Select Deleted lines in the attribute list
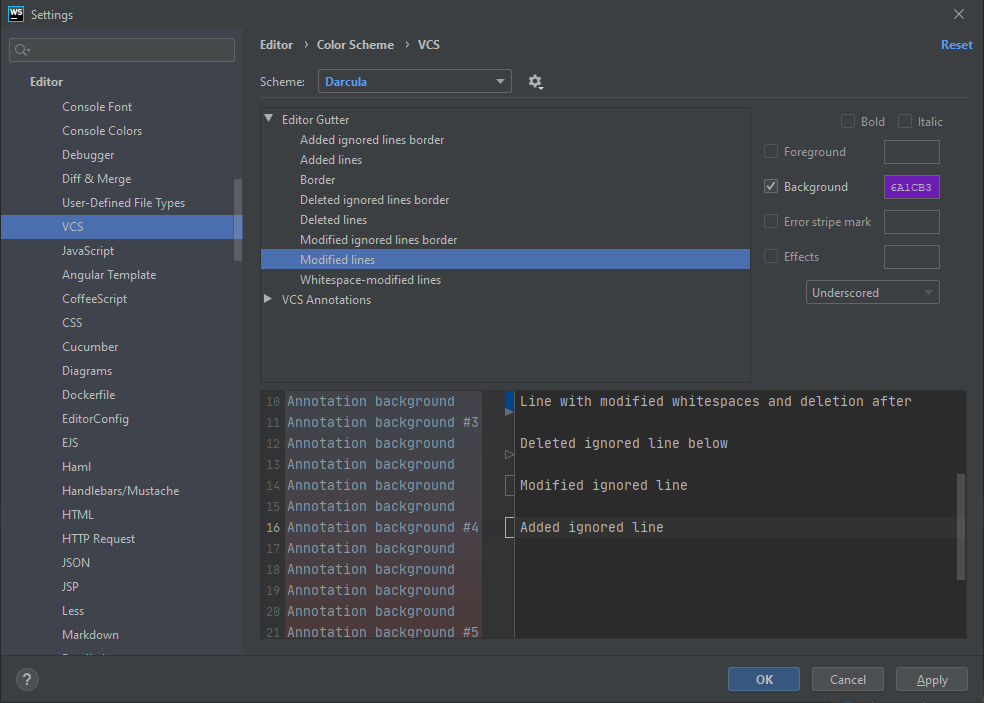Screen dimensions: 984x703 333,220
